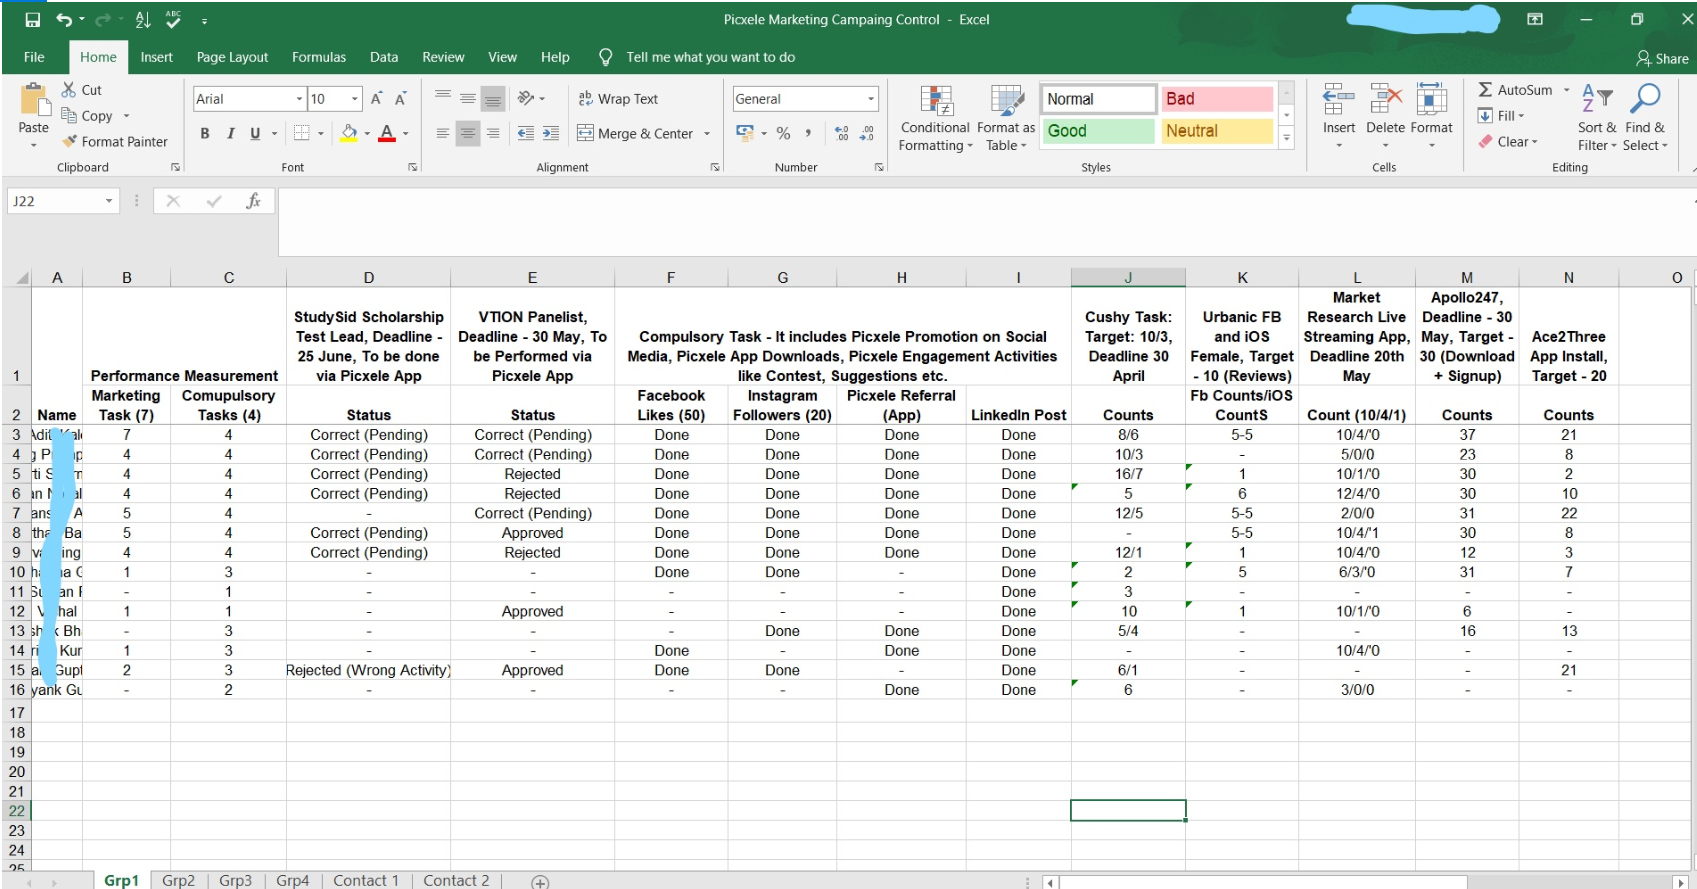Toggle align right
This screenshot has width=1697, height=889.
493,132
